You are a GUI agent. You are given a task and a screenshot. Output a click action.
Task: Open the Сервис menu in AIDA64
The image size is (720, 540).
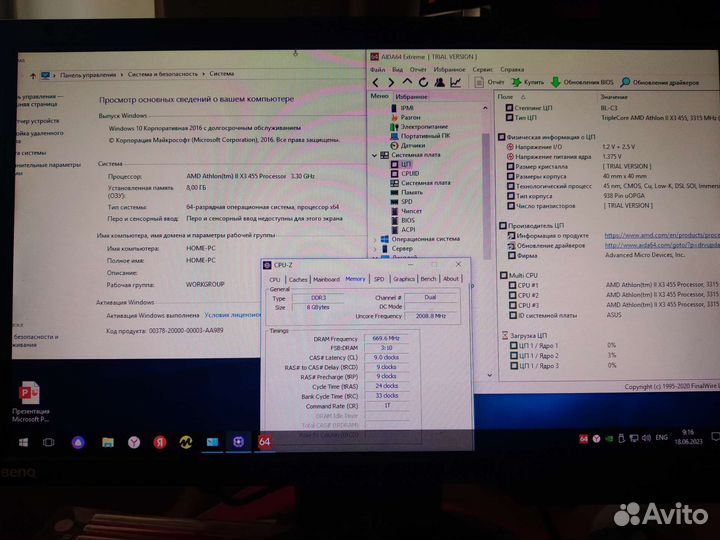click(x=480, y=70)
